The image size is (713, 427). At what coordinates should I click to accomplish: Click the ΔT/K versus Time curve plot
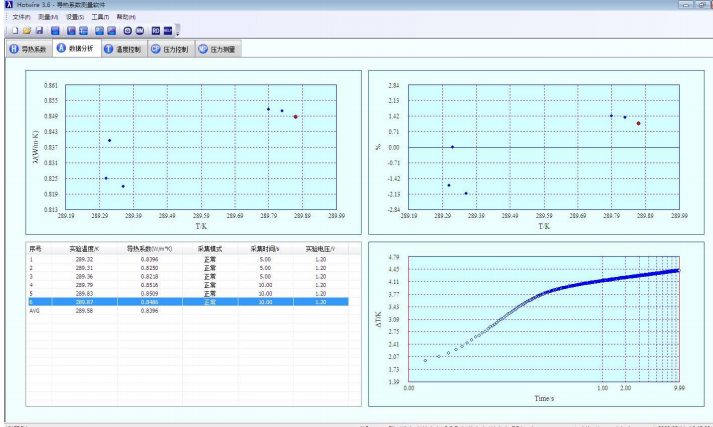(544, 319)
